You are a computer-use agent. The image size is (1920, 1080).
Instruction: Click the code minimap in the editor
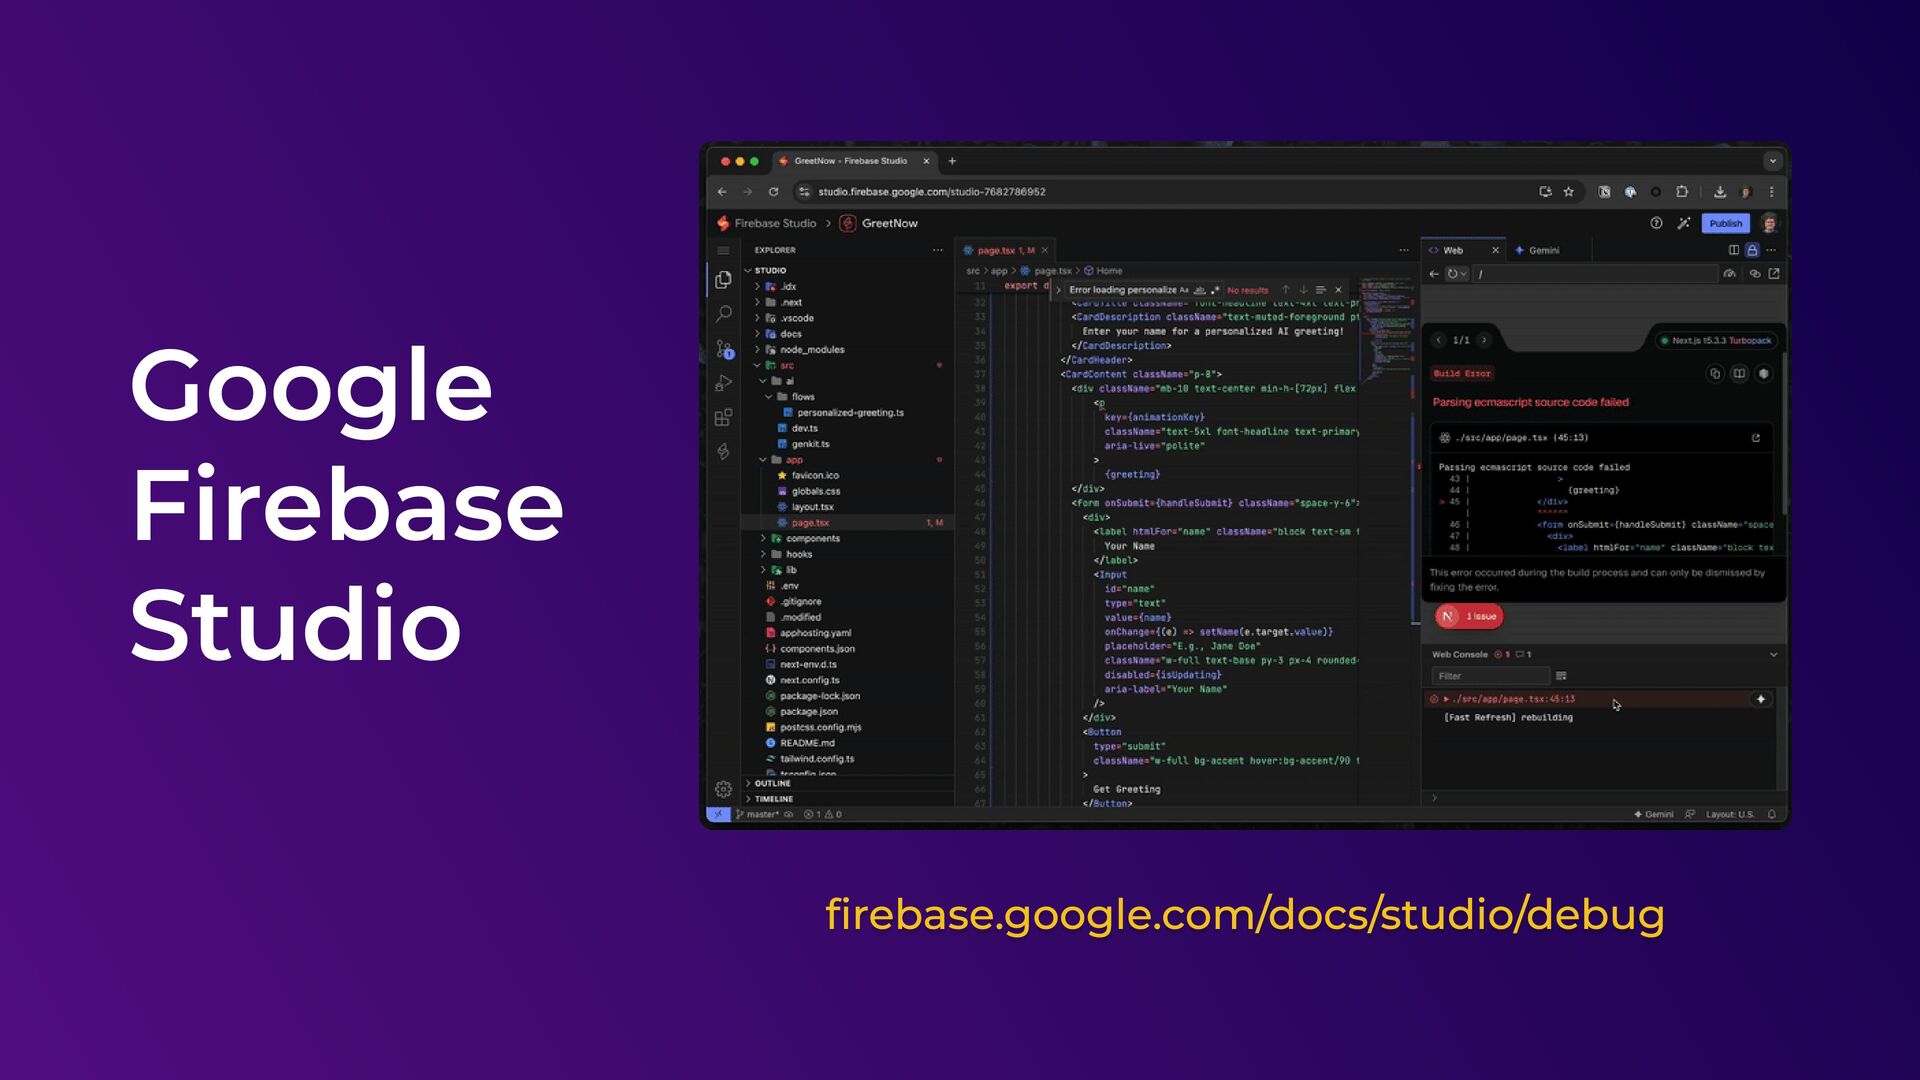click(1388, 330)
